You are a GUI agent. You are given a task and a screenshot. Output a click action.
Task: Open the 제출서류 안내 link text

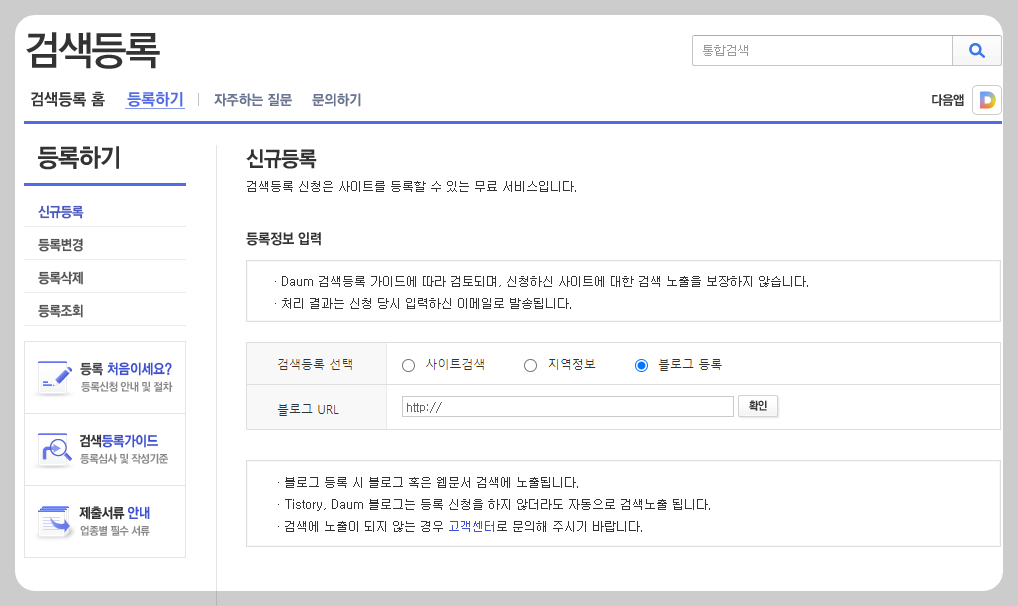(x=114, y=513)
